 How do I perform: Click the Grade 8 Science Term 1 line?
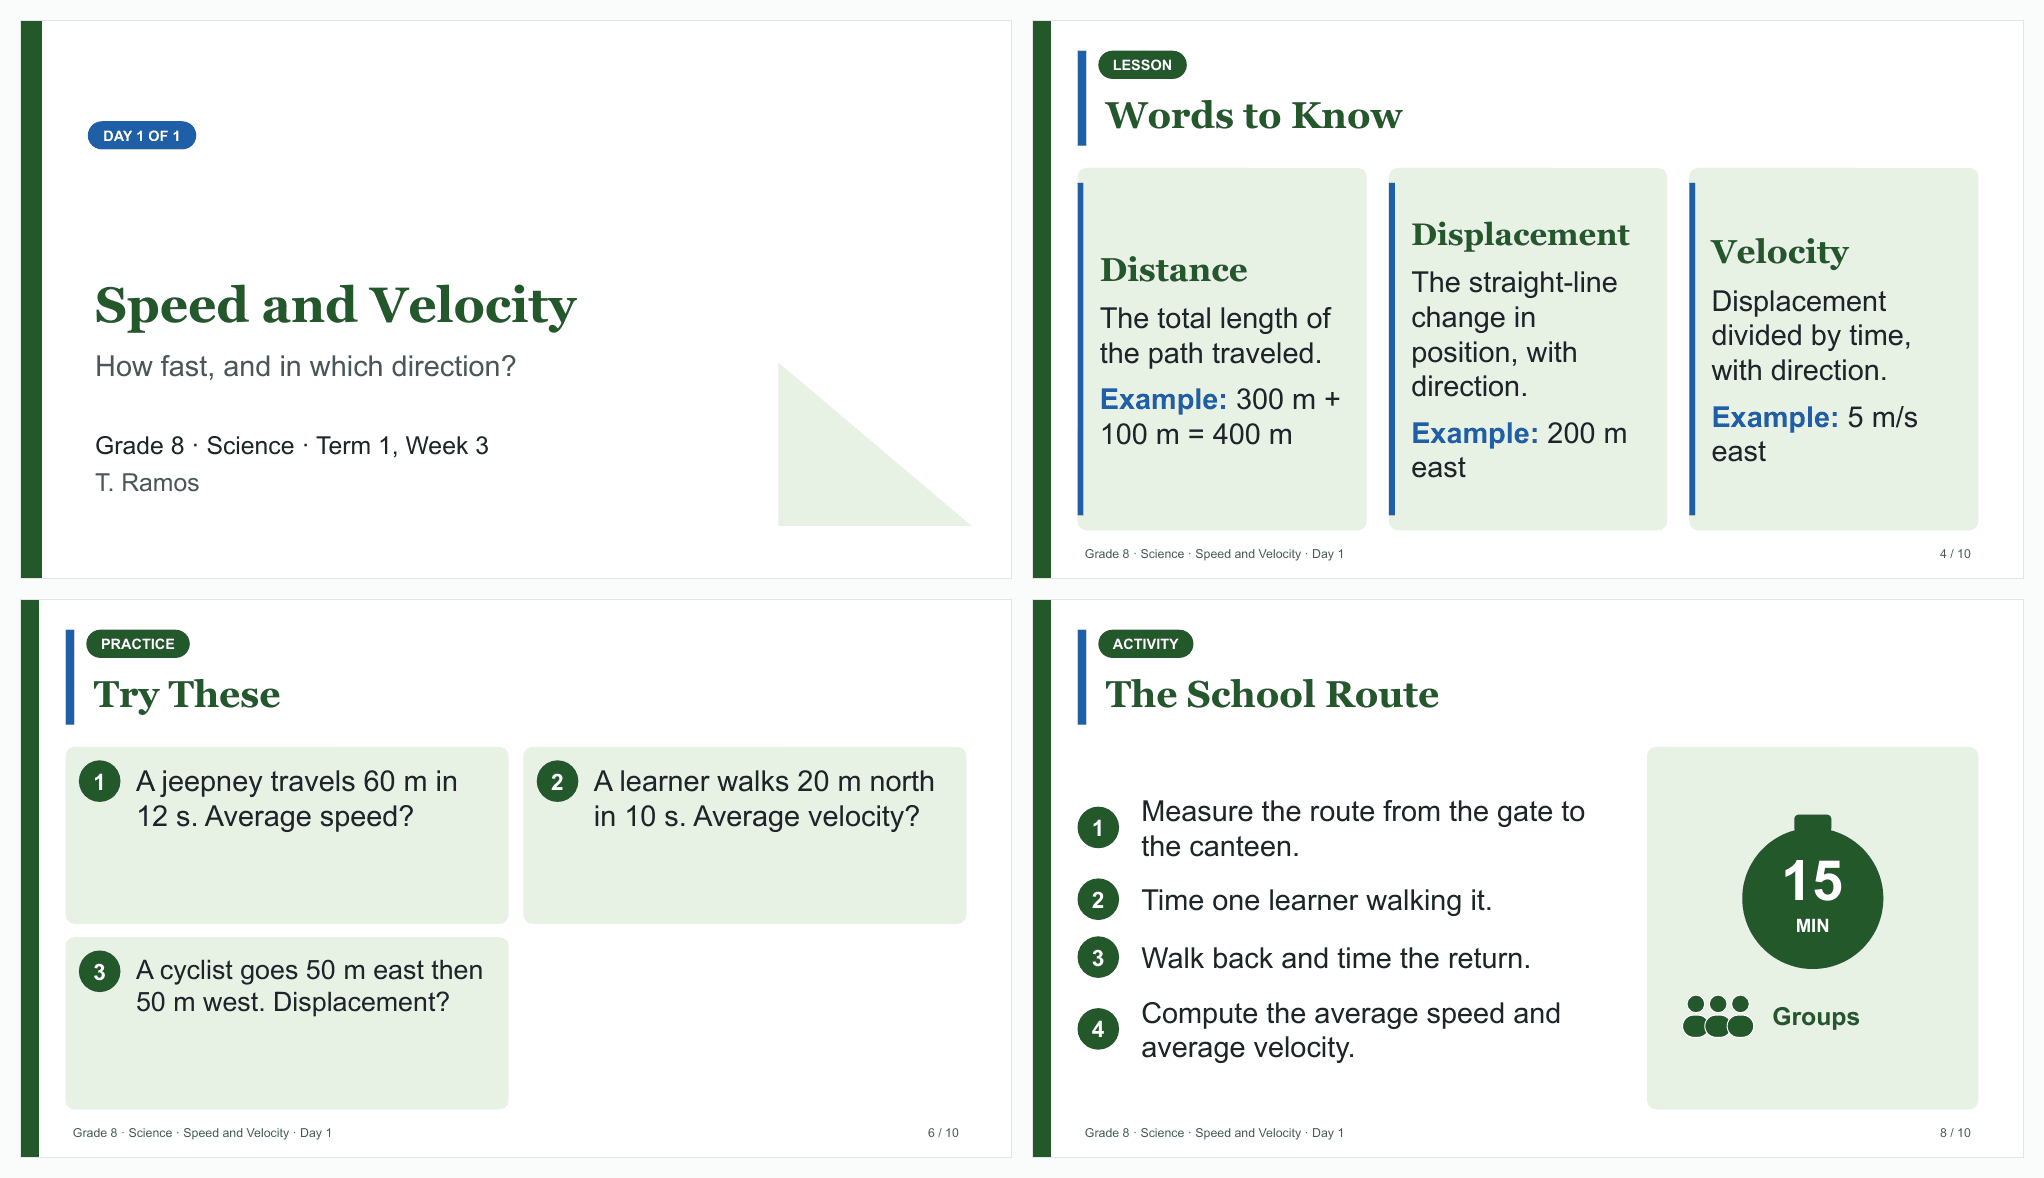click(x=292, y=445)
